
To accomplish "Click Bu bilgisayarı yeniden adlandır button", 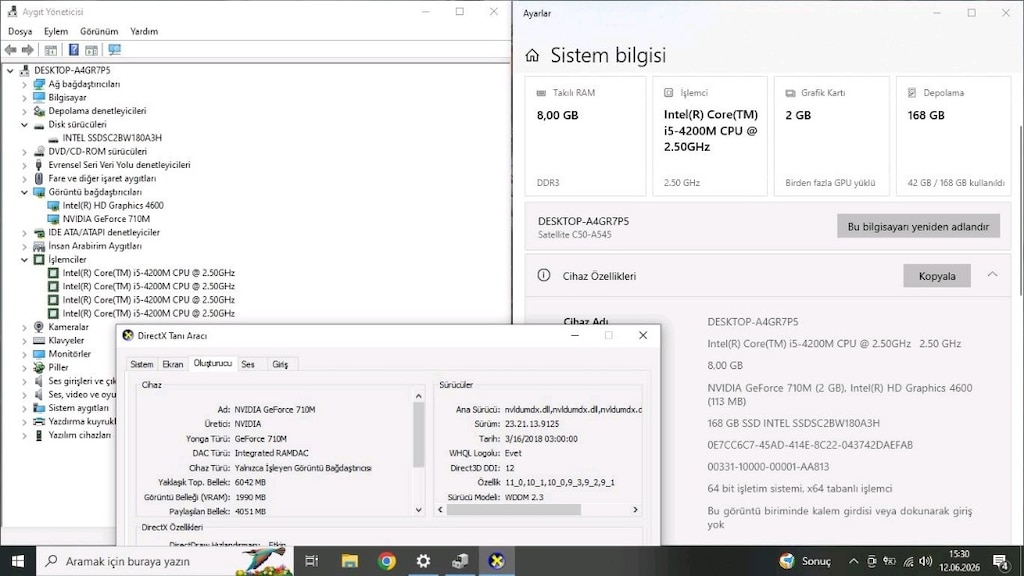I will [918, 227].
